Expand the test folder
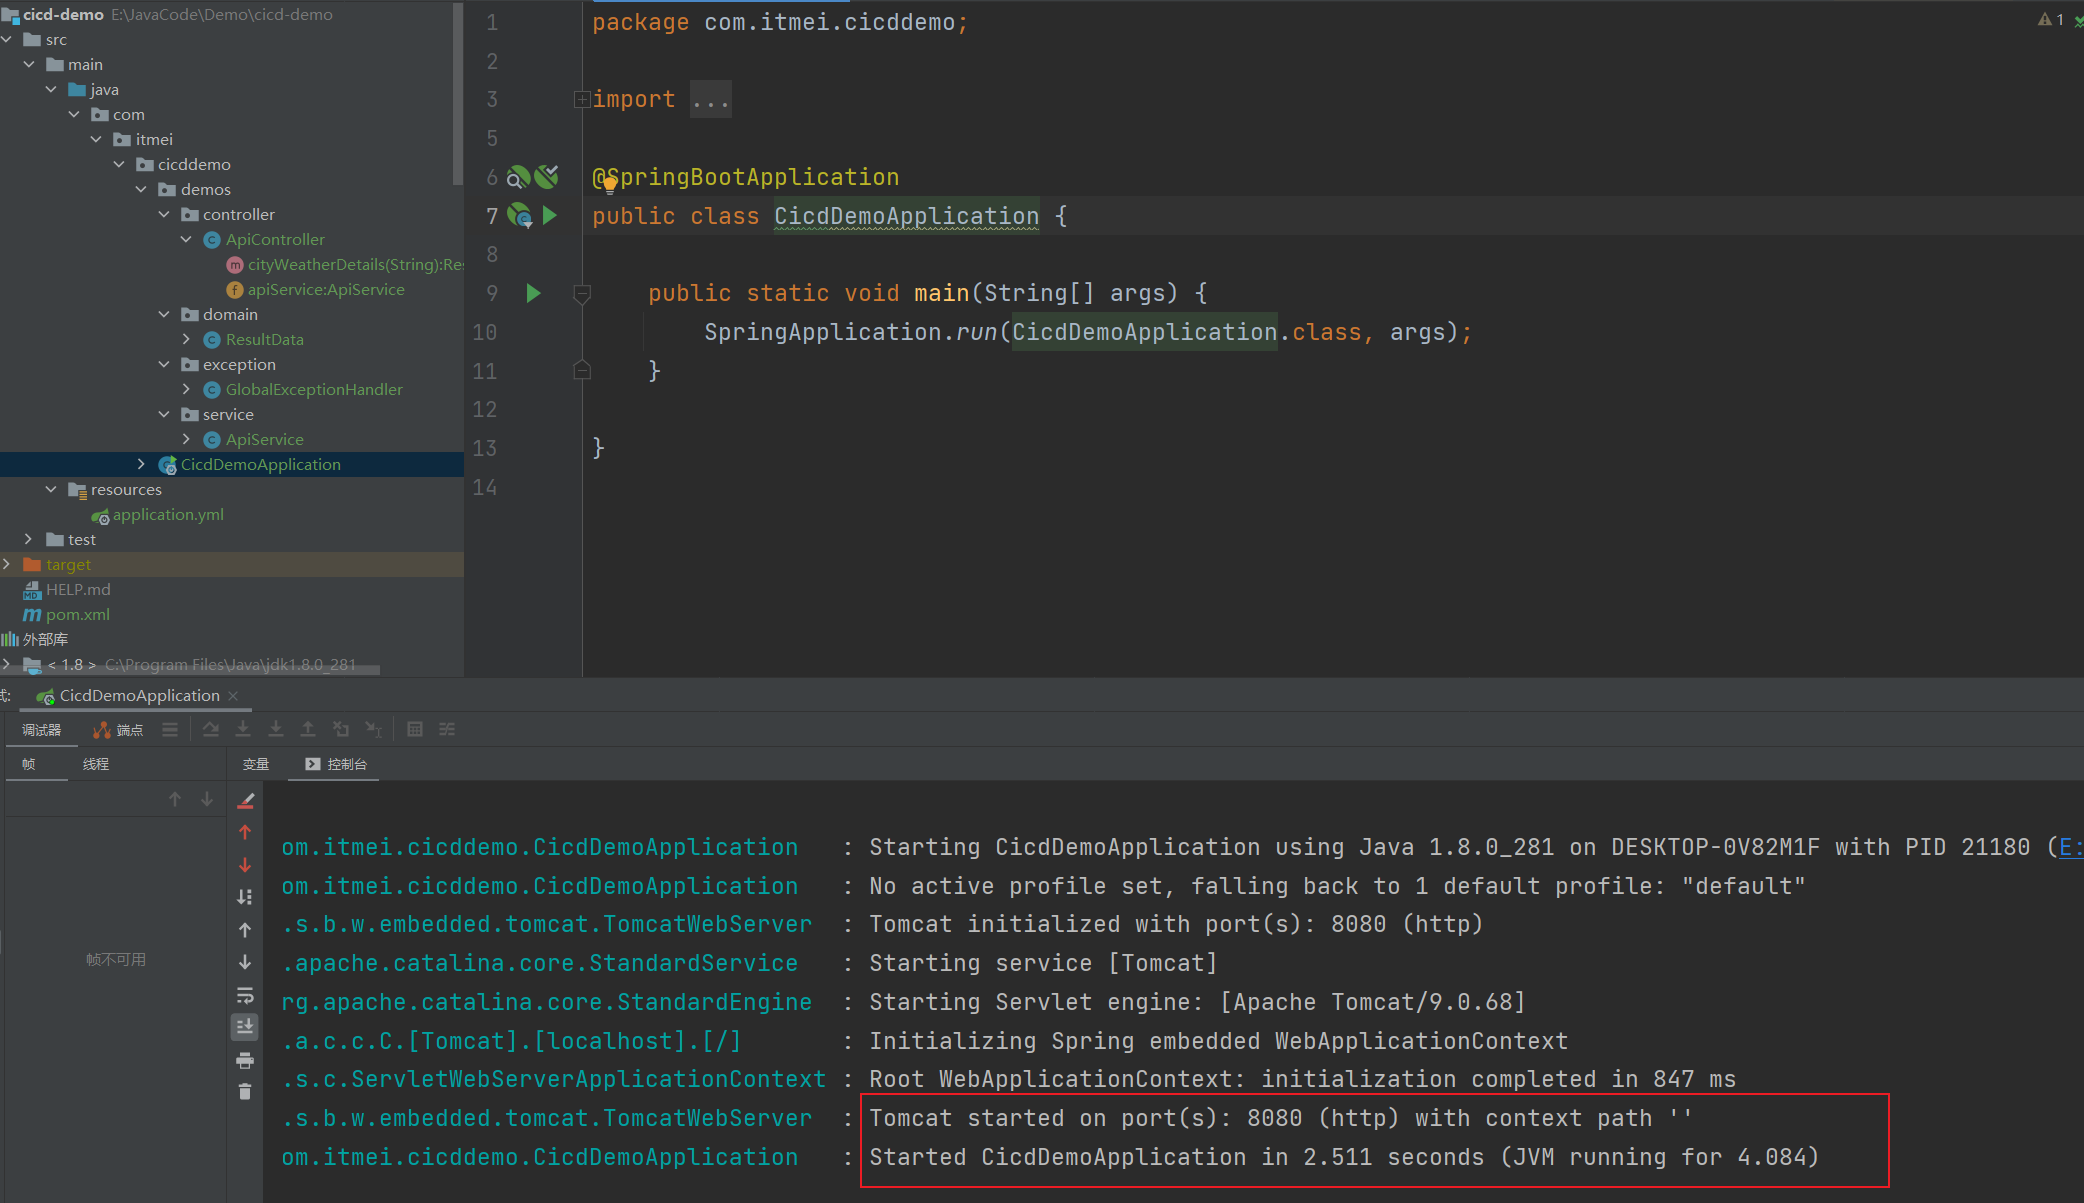The width and height of the screenshot is (2084, 1203). coord(29,539)
